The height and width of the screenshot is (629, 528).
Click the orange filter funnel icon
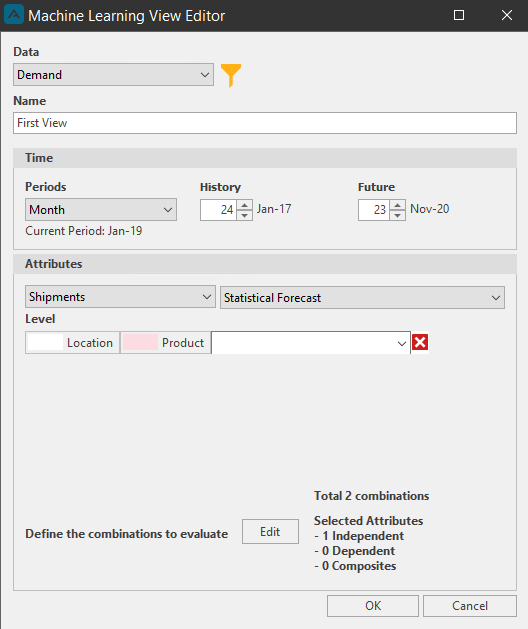point(231,75)
